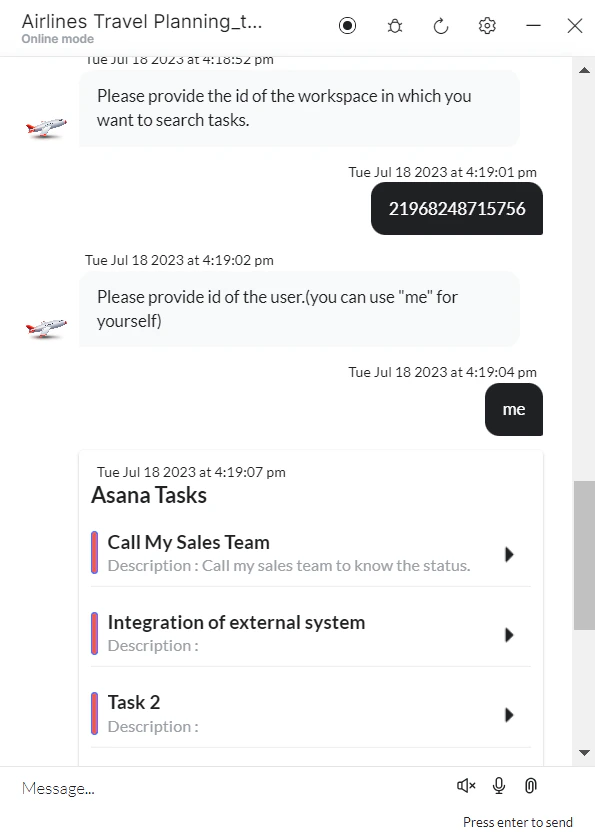Expand the Integration of external system task
This screenshot has height=832, width=595.
tap(509, 635)
